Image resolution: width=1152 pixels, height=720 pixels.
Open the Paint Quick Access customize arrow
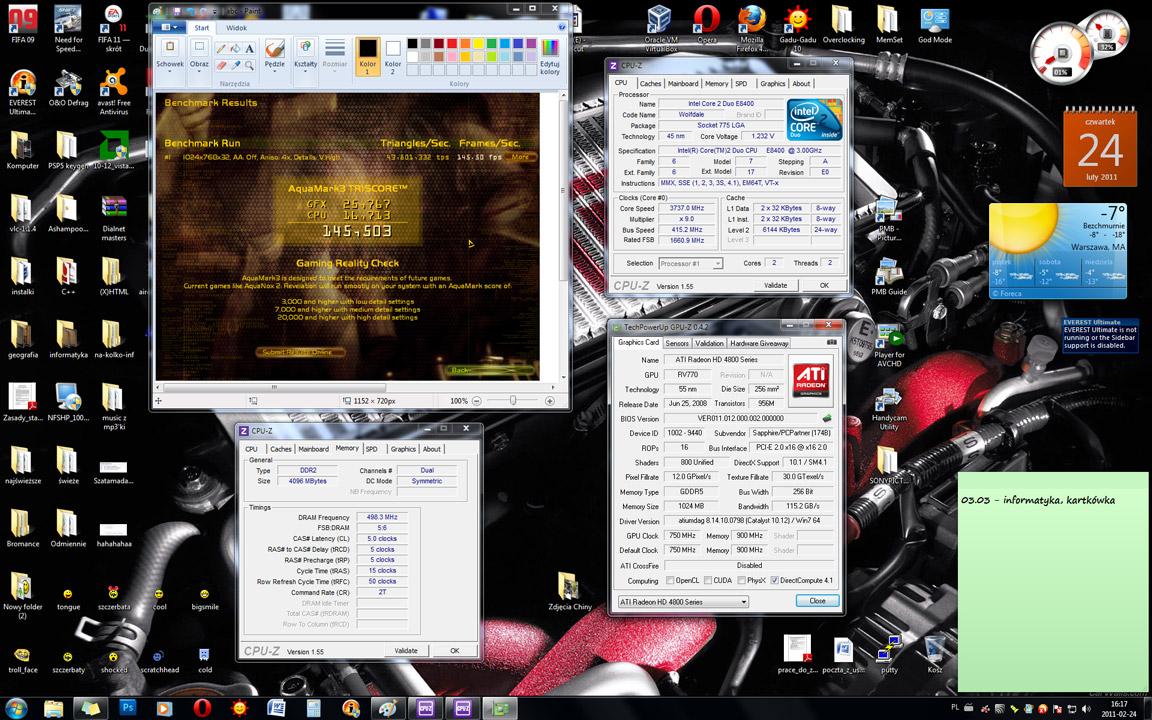[x=214, y=11]
